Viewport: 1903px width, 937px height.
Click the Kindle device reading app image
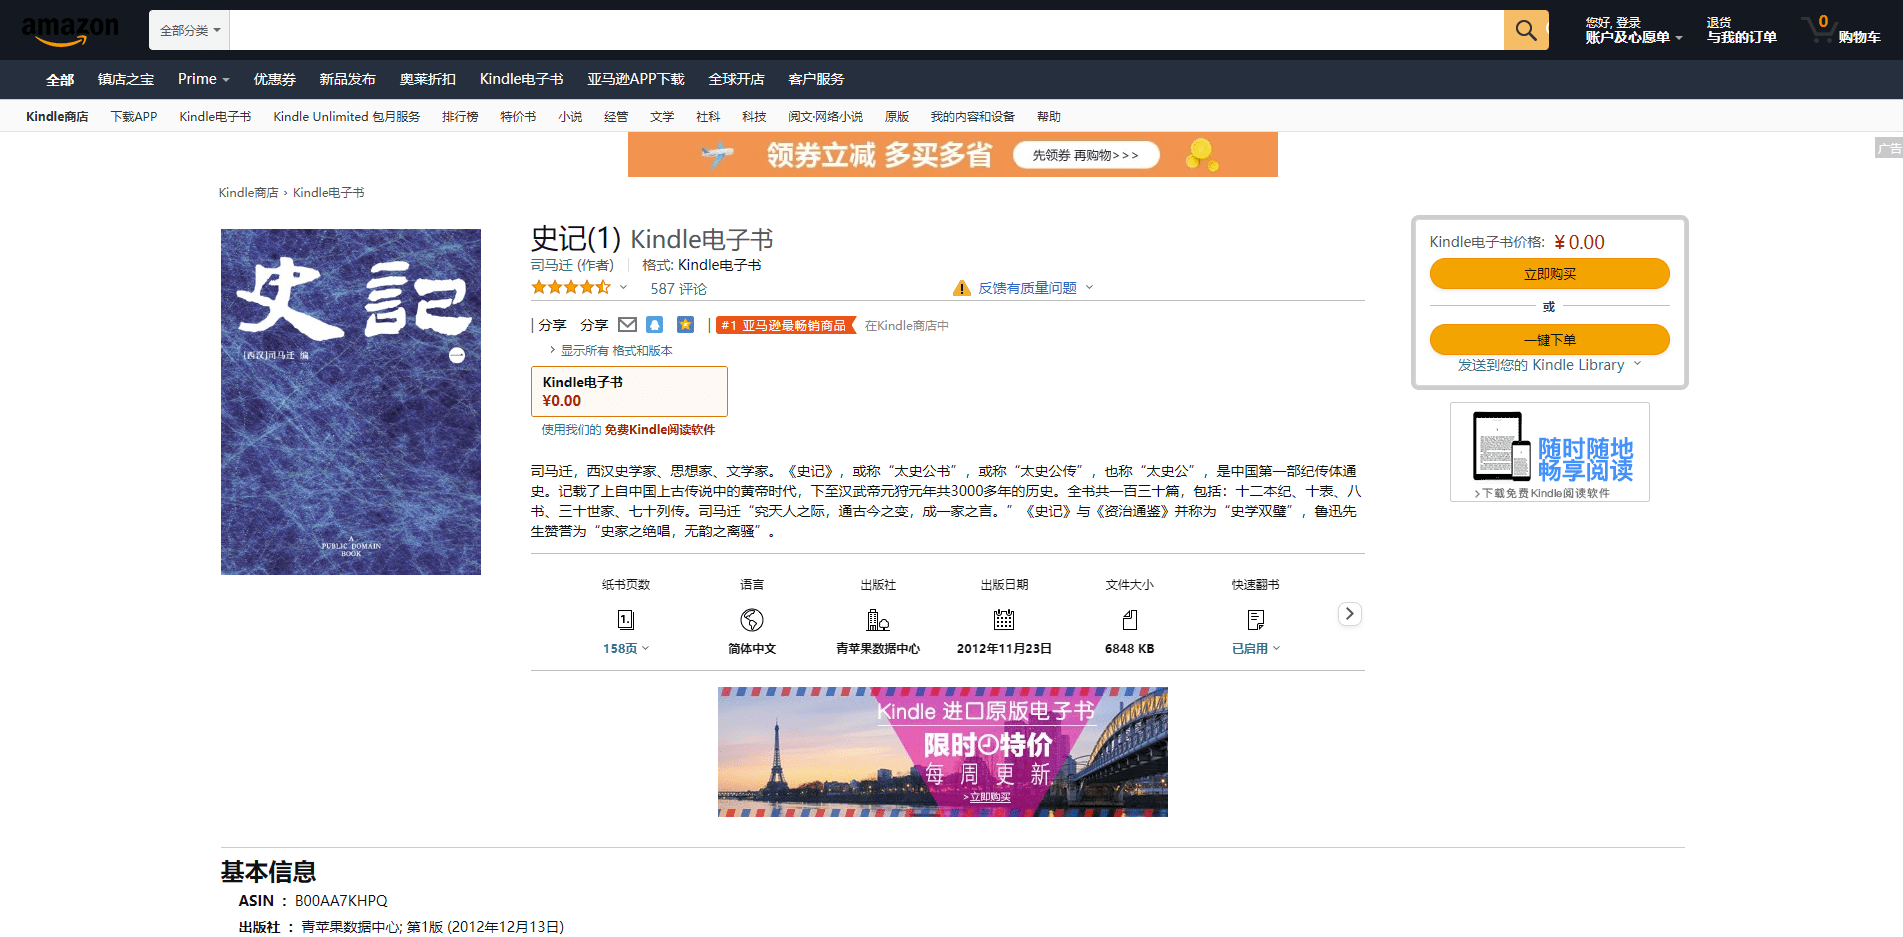coord(1550,452)
